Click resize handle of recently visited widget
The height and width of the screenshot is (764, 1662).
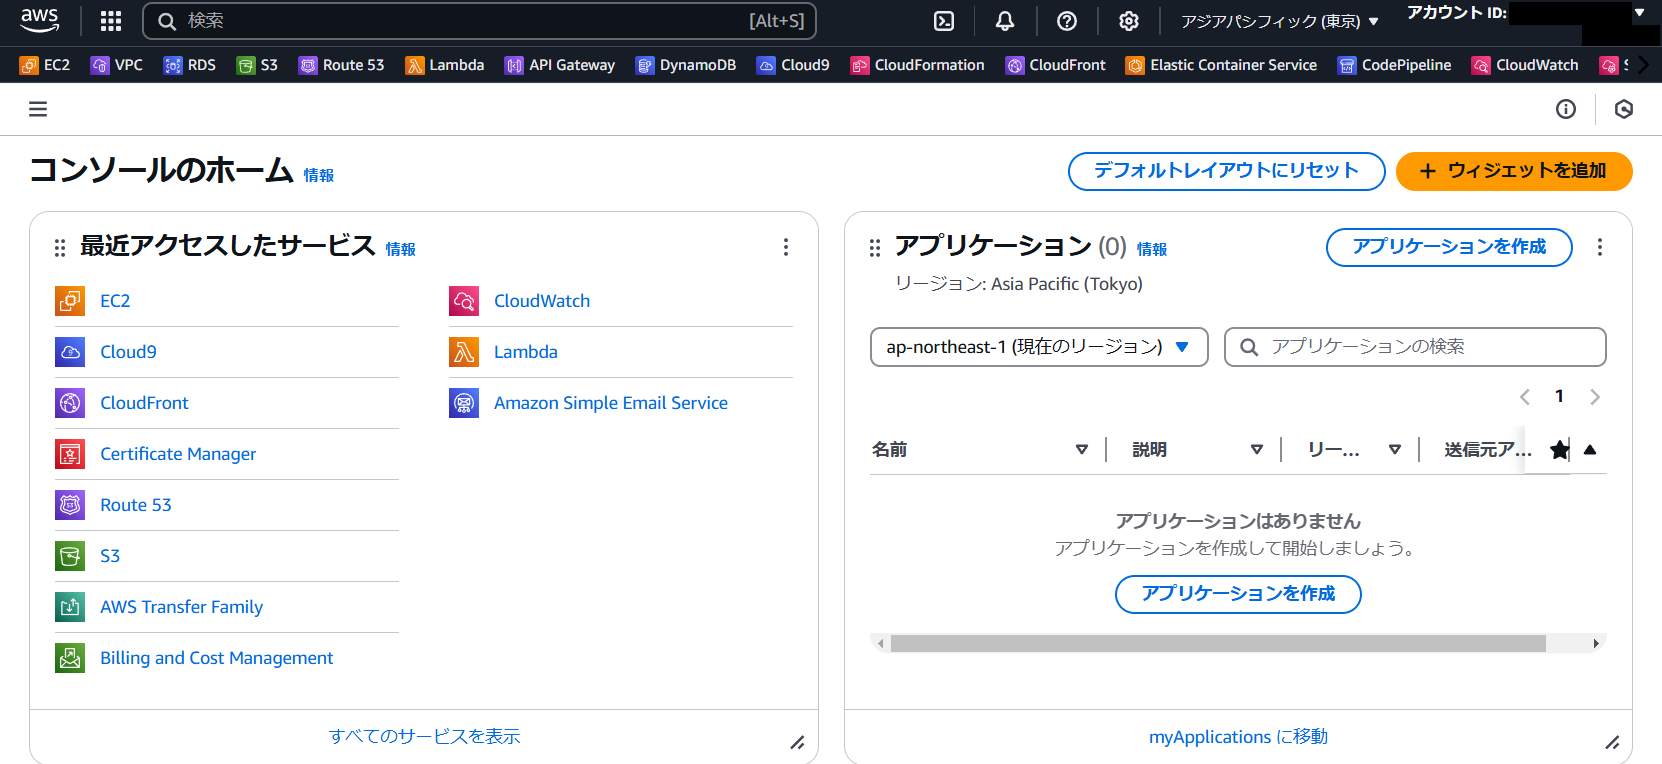click(798, 742)
